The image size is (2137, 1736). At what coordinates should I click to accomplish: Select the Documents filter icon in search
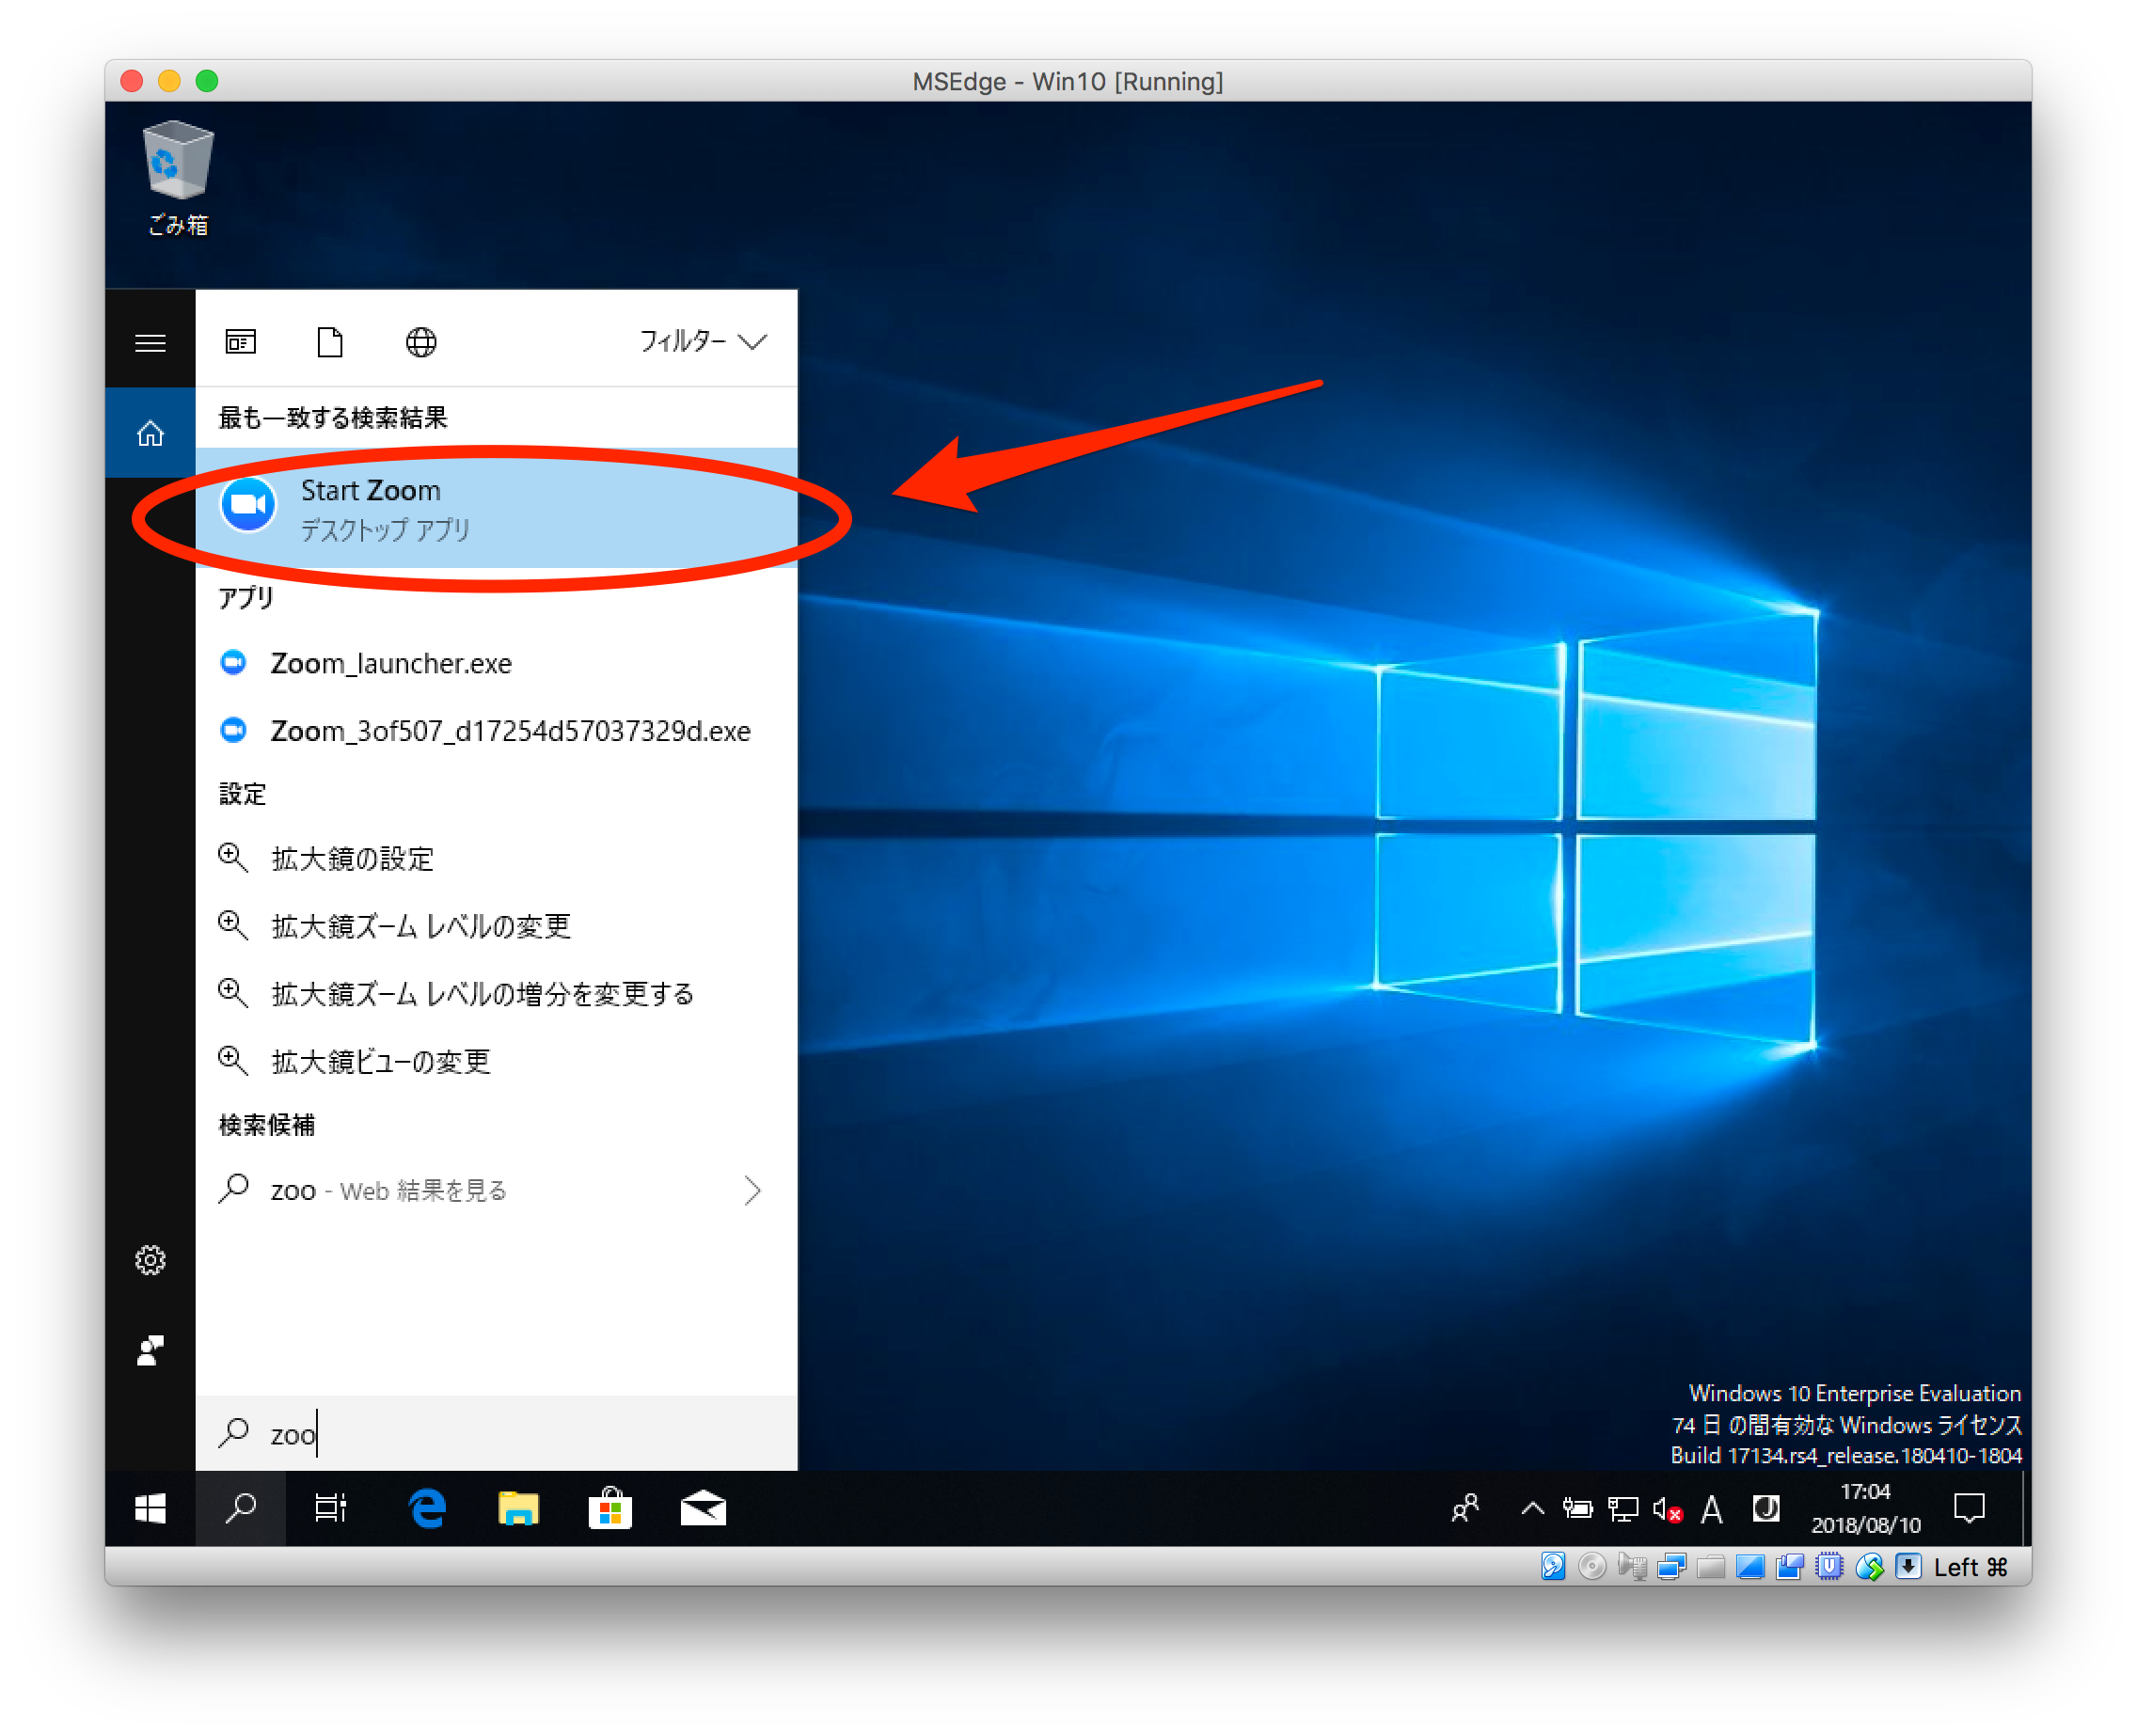[x=330, y=341]
